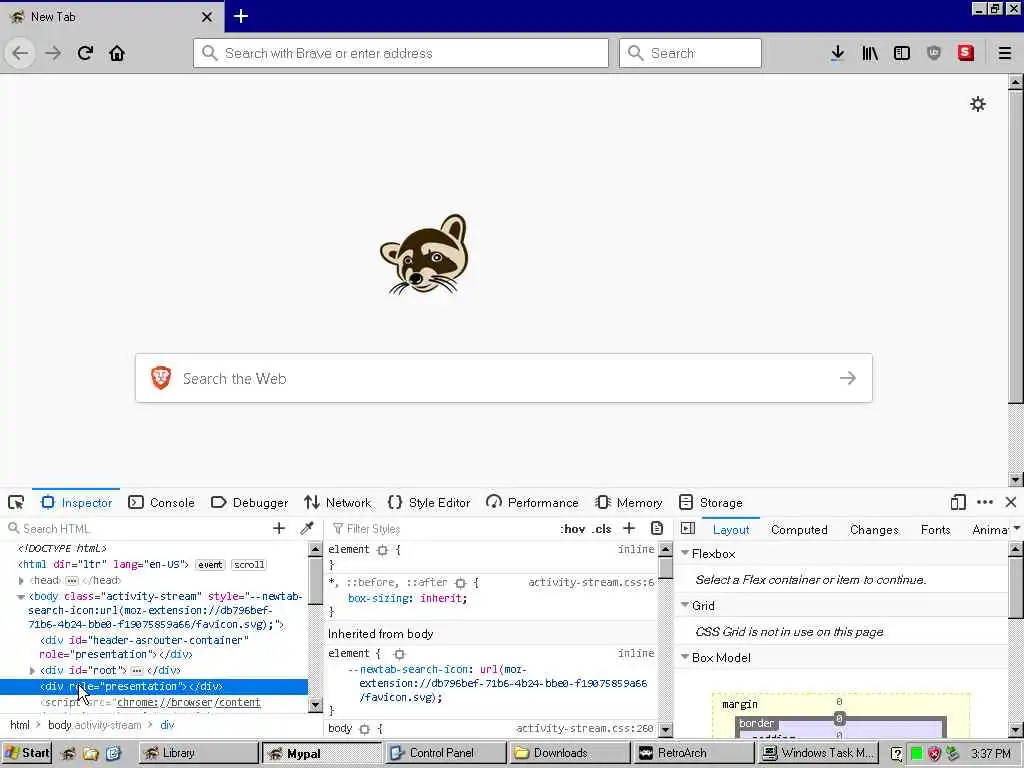The width and height of the screenshot is (1024, 768).
Task: Focus the Search HTML field
Action: click(136, 528)
